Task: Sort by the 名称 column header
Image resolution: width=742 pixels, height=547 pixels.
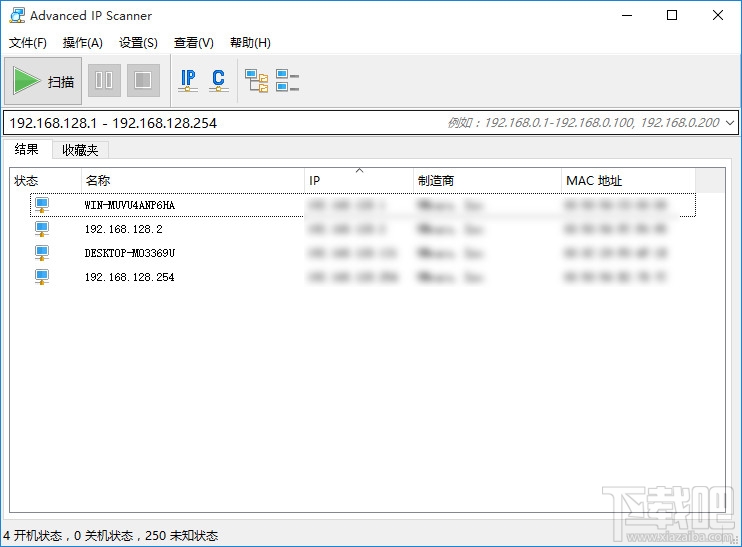Action: click(193, 181)
